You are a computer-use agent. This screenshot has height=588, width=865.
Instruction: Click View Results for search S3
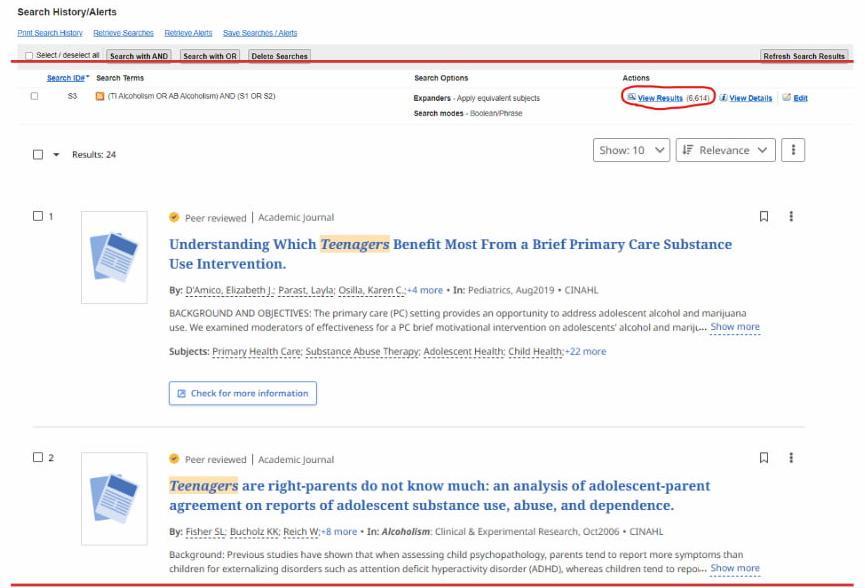click(660, 98)
